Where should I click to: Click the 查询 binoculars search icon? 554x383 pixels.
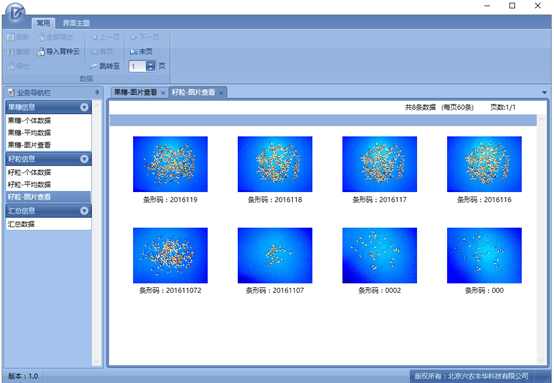11,52
